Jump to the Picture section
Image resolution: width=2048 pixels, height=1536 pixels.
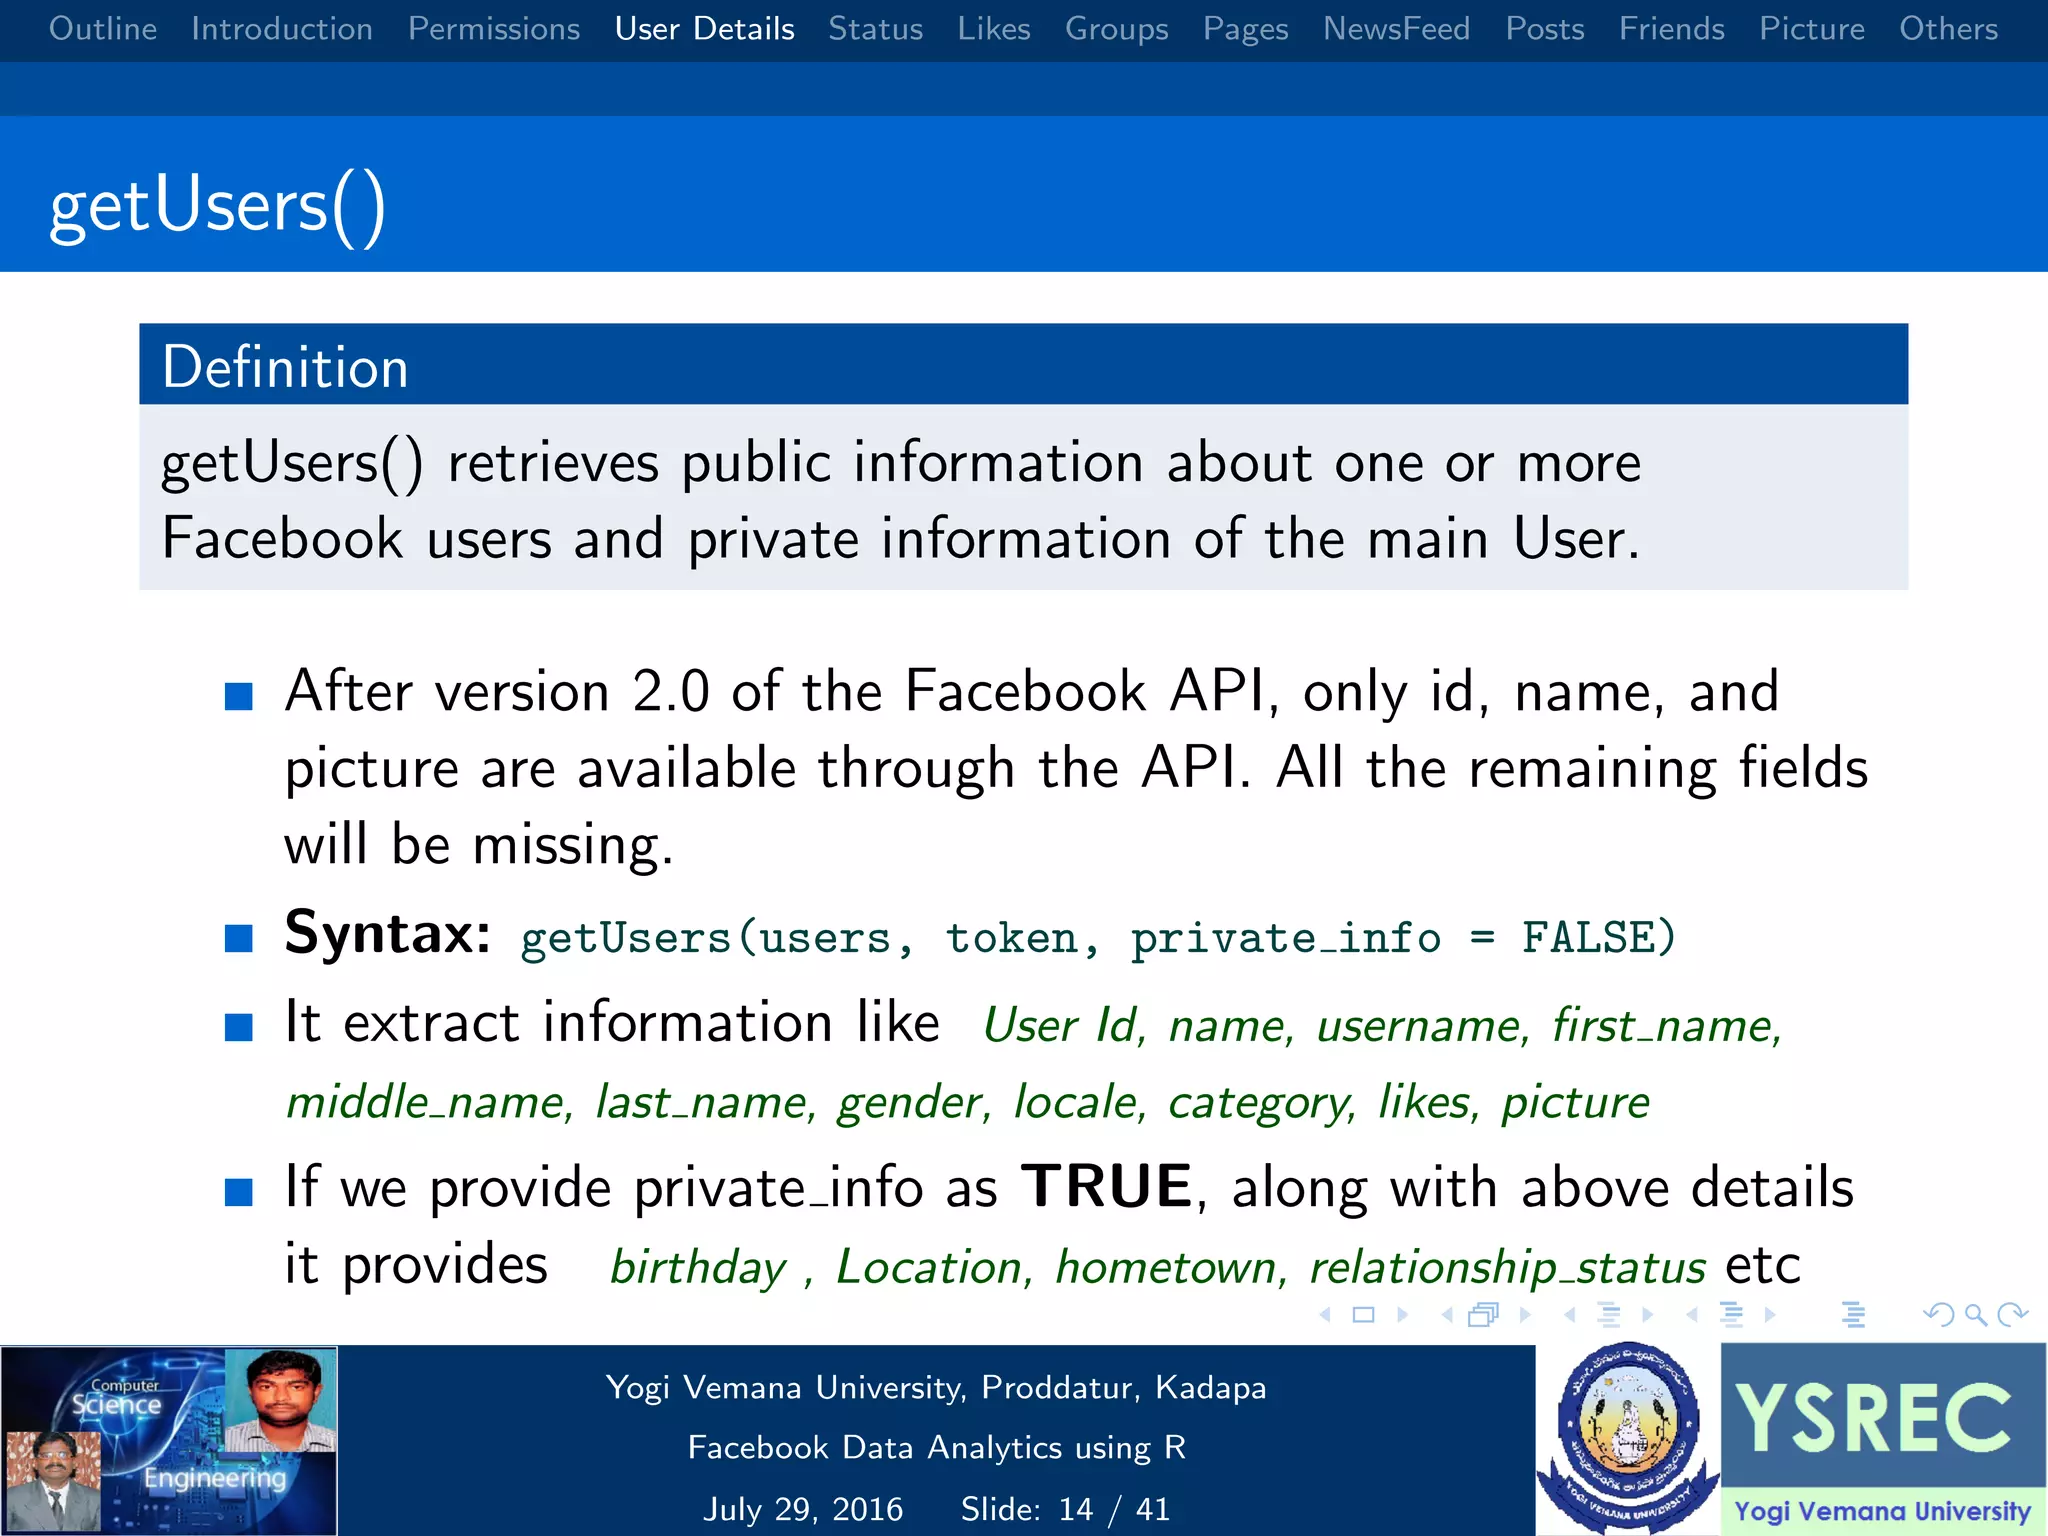(x=1812, y=29)
